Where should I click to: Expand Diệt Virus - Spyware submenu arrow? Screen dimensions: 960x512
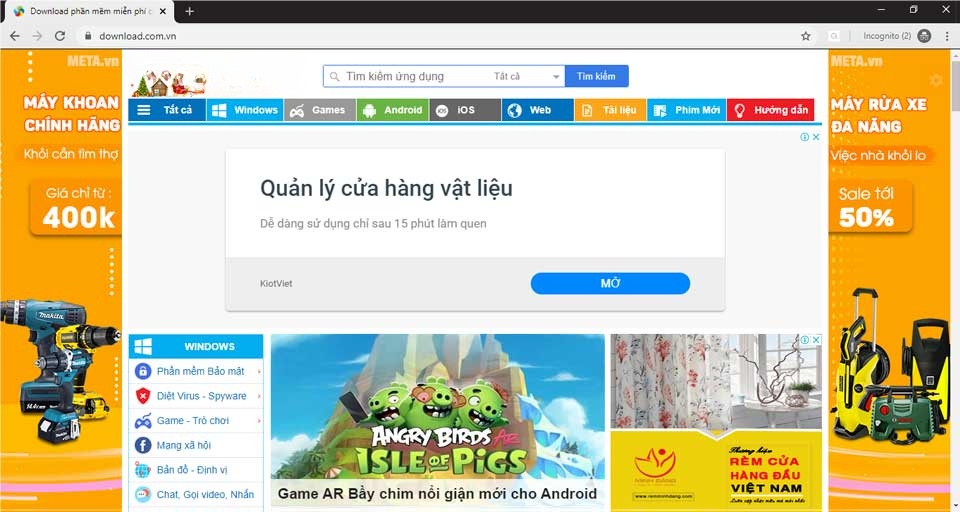point(259,396)
